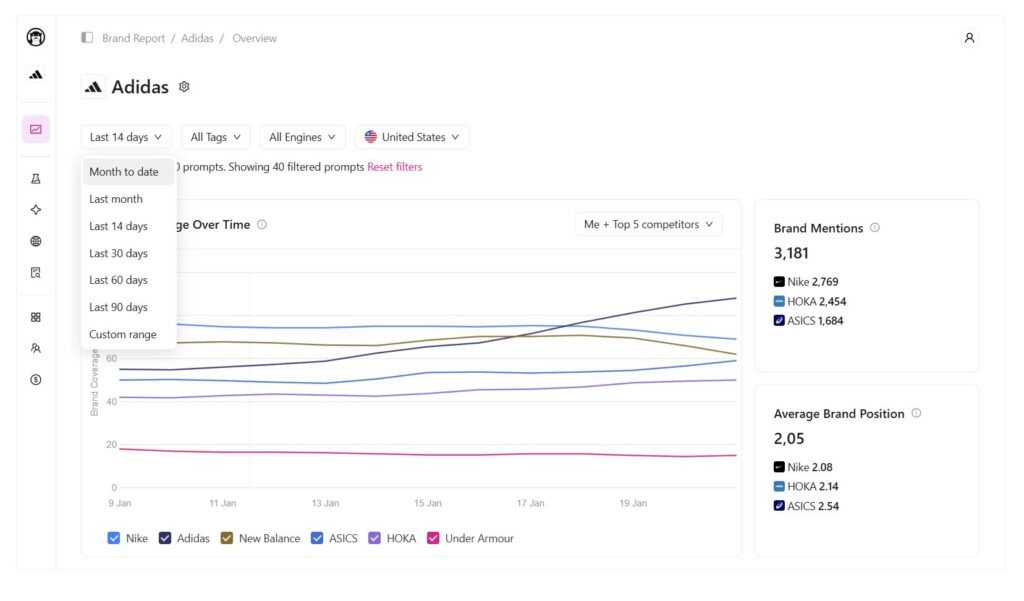This screenshot has width=1024, height=601.
Task: Open the Me + Top 5 competitors dropdown
Action: pos(648,224)
